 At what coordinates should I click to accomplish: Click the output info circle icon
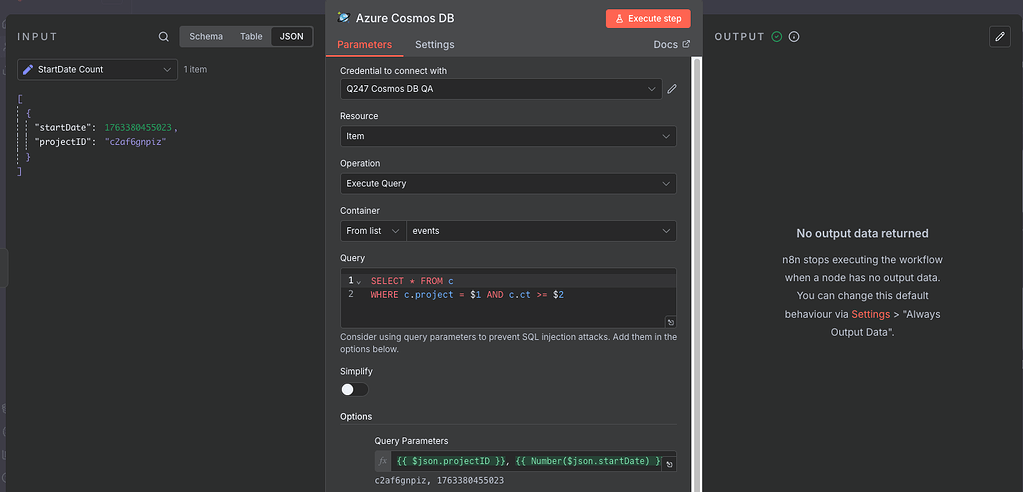794,37
